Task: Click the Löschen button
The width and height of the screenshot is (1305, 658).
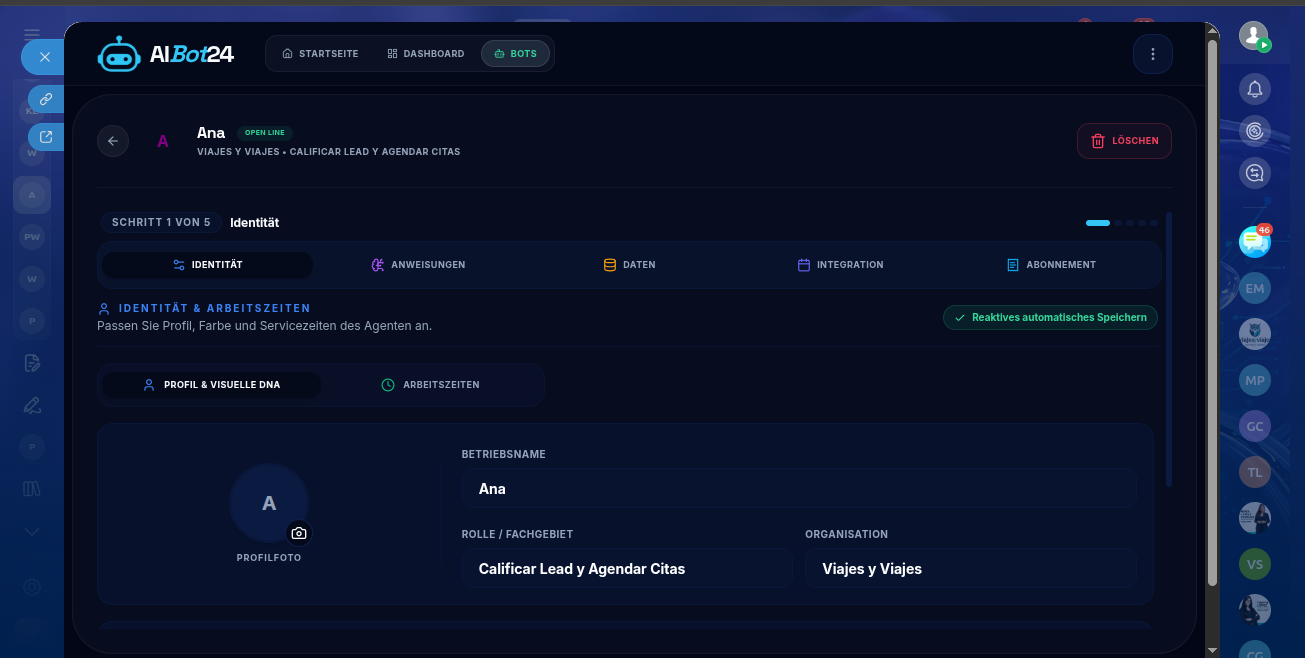Action: [x=1124, y=141]
